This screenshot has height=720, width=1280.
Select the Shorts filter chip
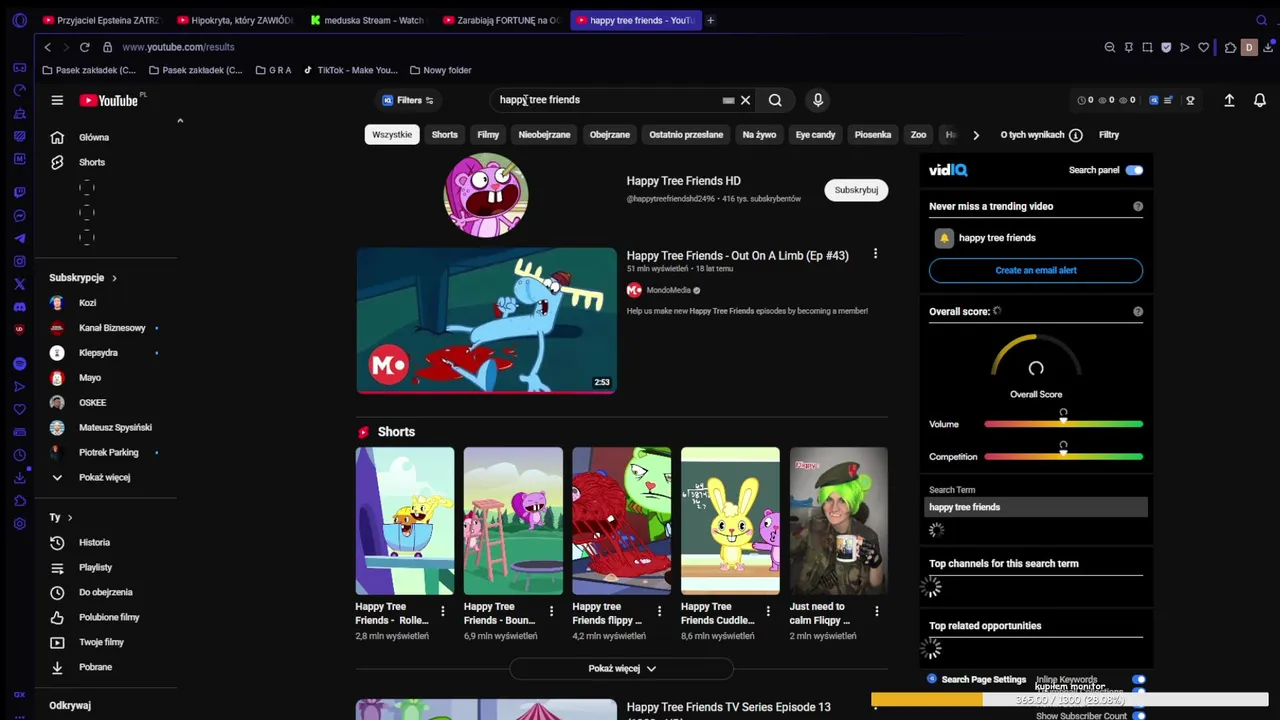pyautogui.click(x=445, y=134)
